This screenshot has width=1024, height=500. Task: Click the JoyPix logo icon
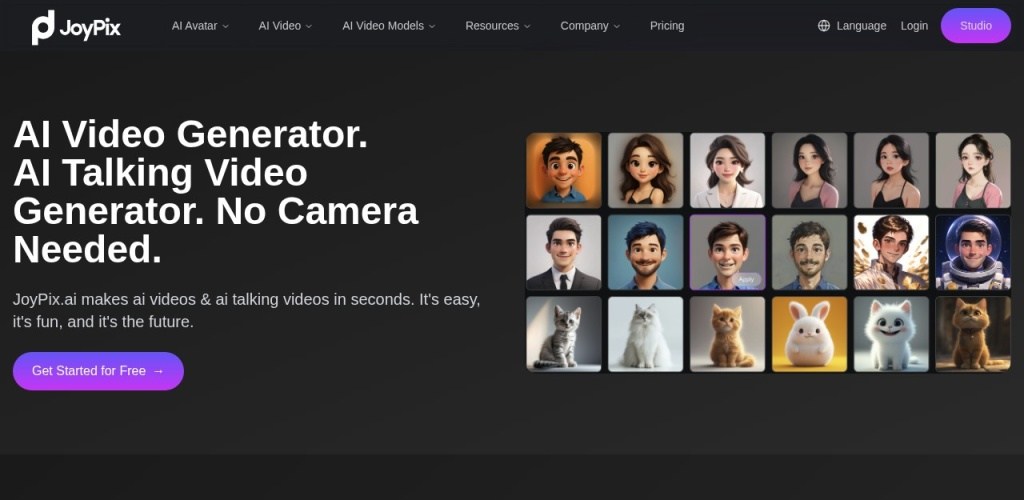pyautogui.click(x=43, y=27)
